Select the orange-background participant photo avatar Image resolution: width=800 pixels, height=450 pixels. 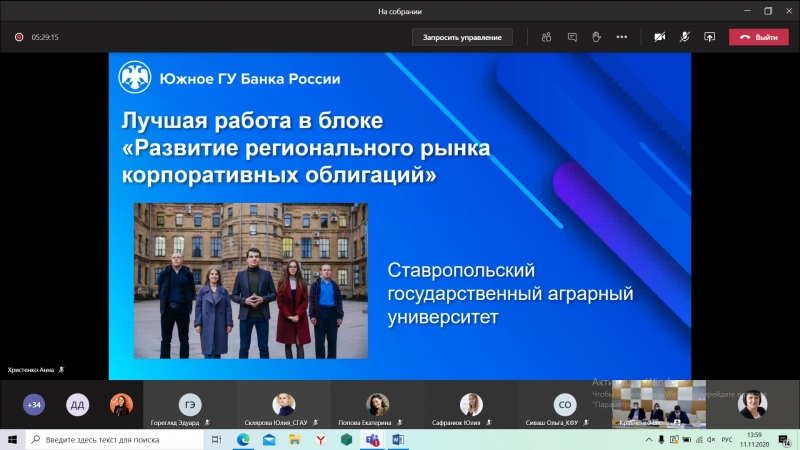click(121, 405)
